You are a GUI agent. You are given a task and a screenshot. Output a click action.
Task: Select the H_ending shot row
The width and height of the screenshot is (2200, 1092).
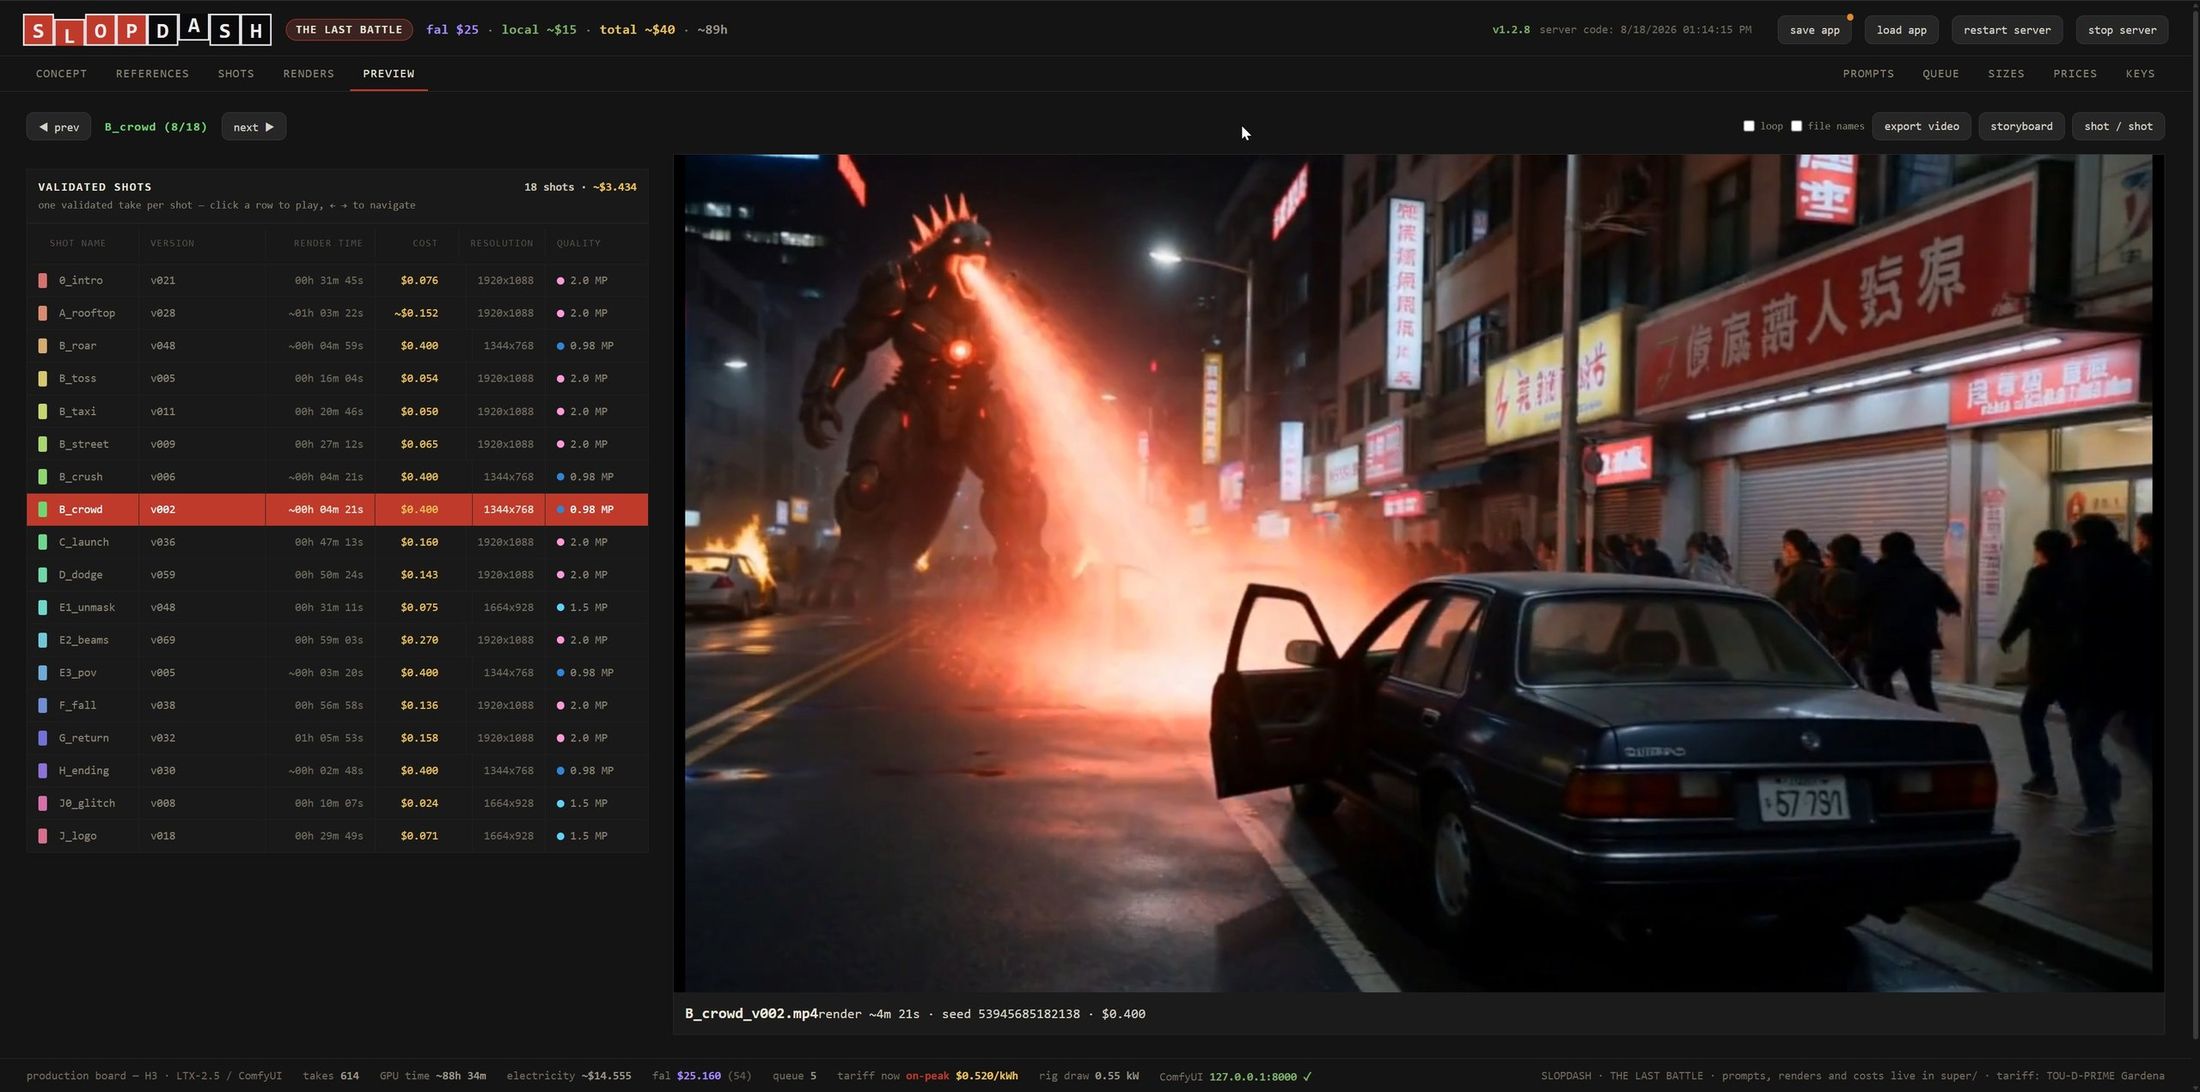[337, 771]
